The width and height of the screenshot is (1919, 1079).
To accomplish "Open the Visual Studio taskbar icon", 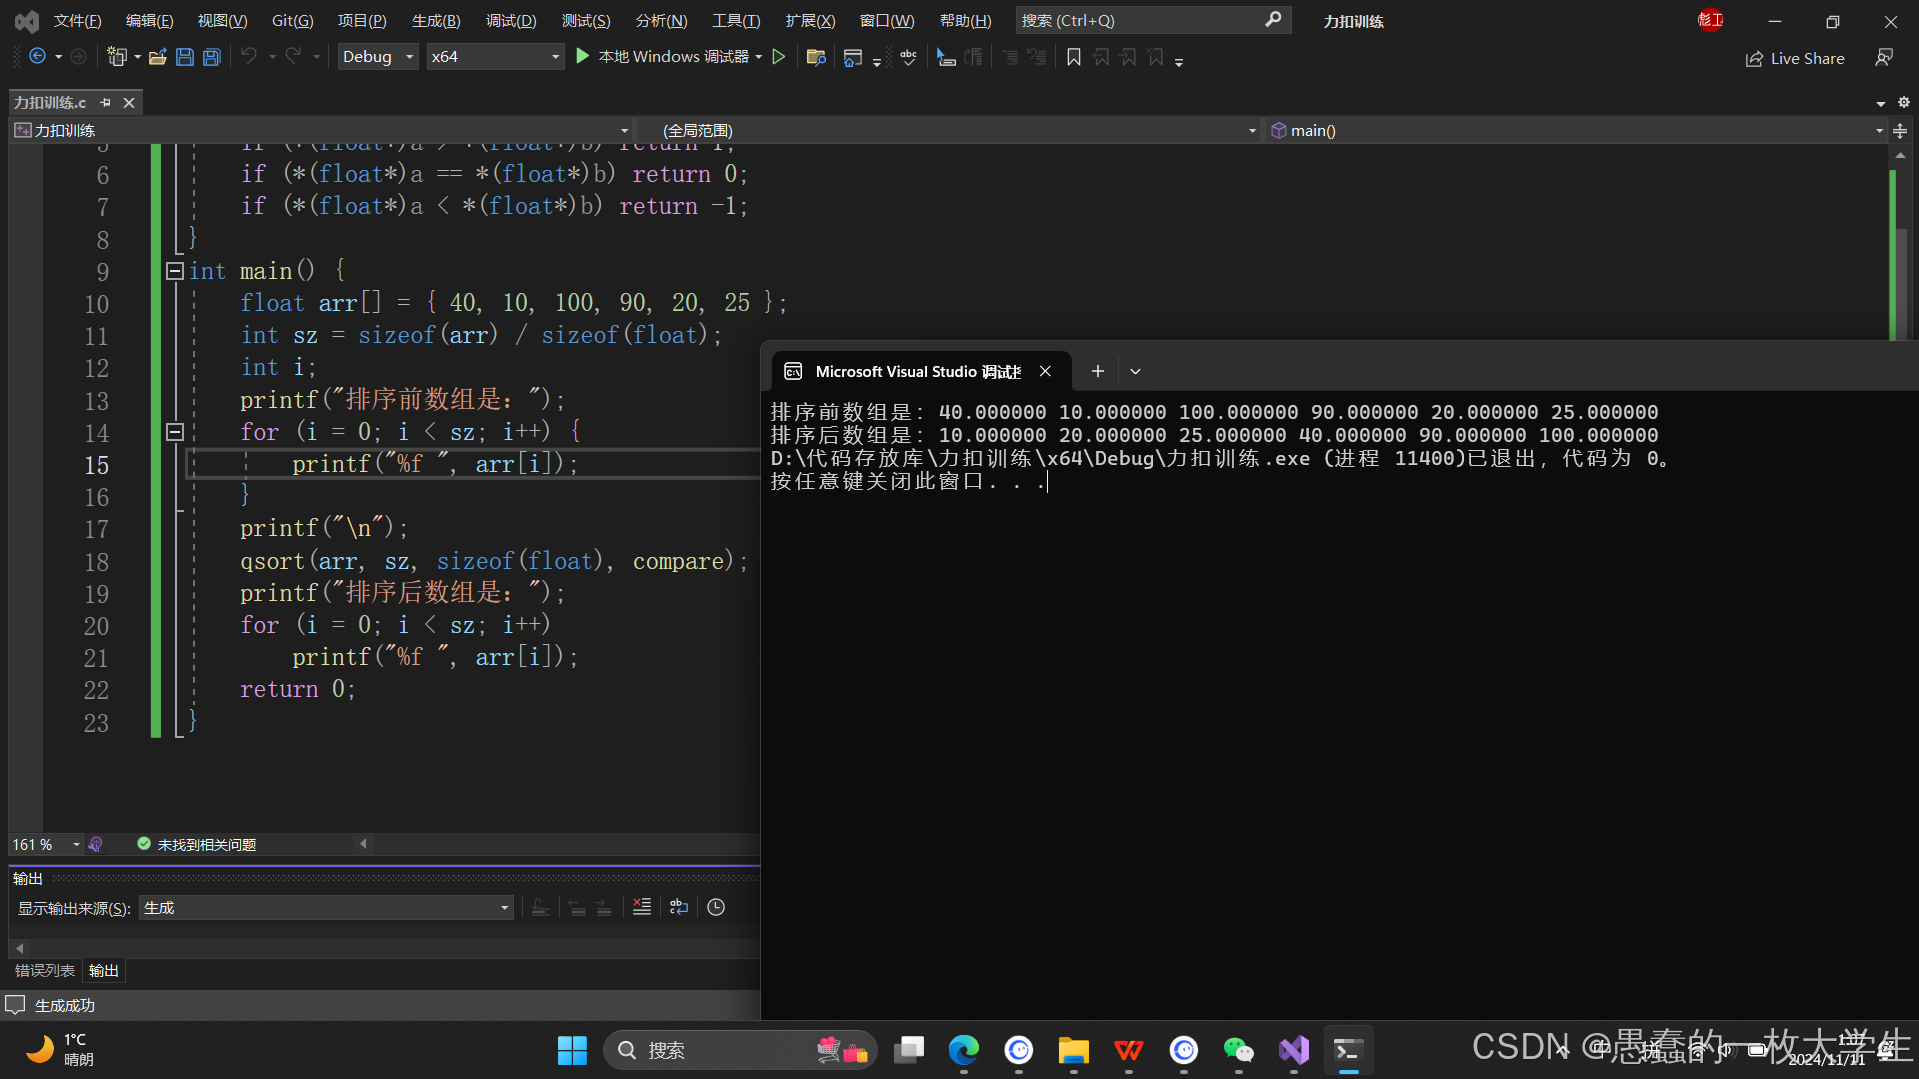I will point(1293,1050).
